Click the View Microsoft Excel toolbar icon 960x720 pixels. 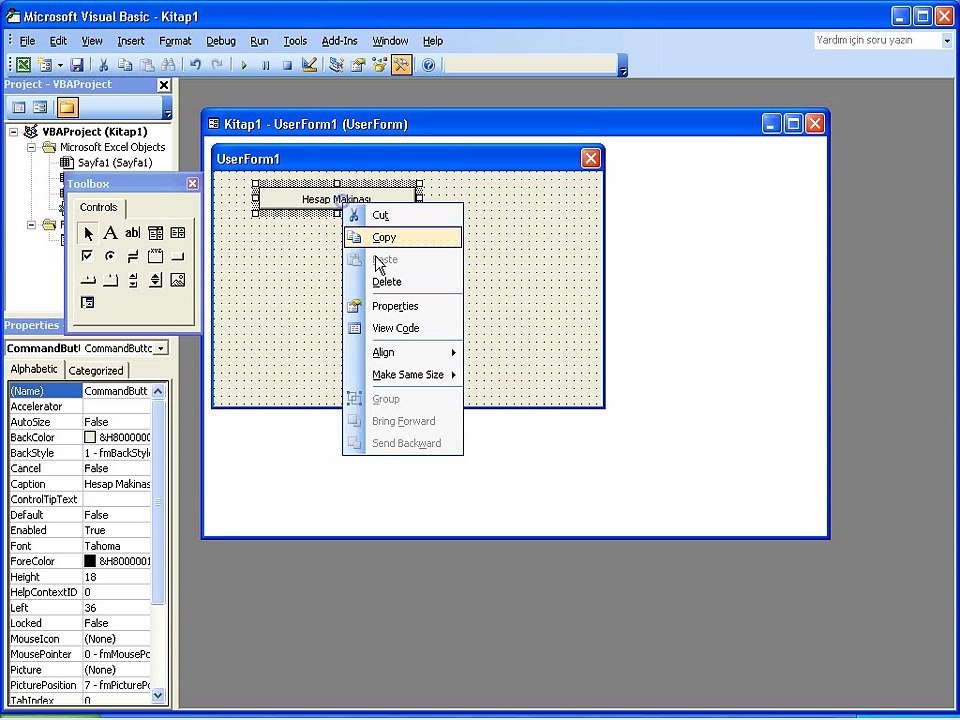[23, 64]
